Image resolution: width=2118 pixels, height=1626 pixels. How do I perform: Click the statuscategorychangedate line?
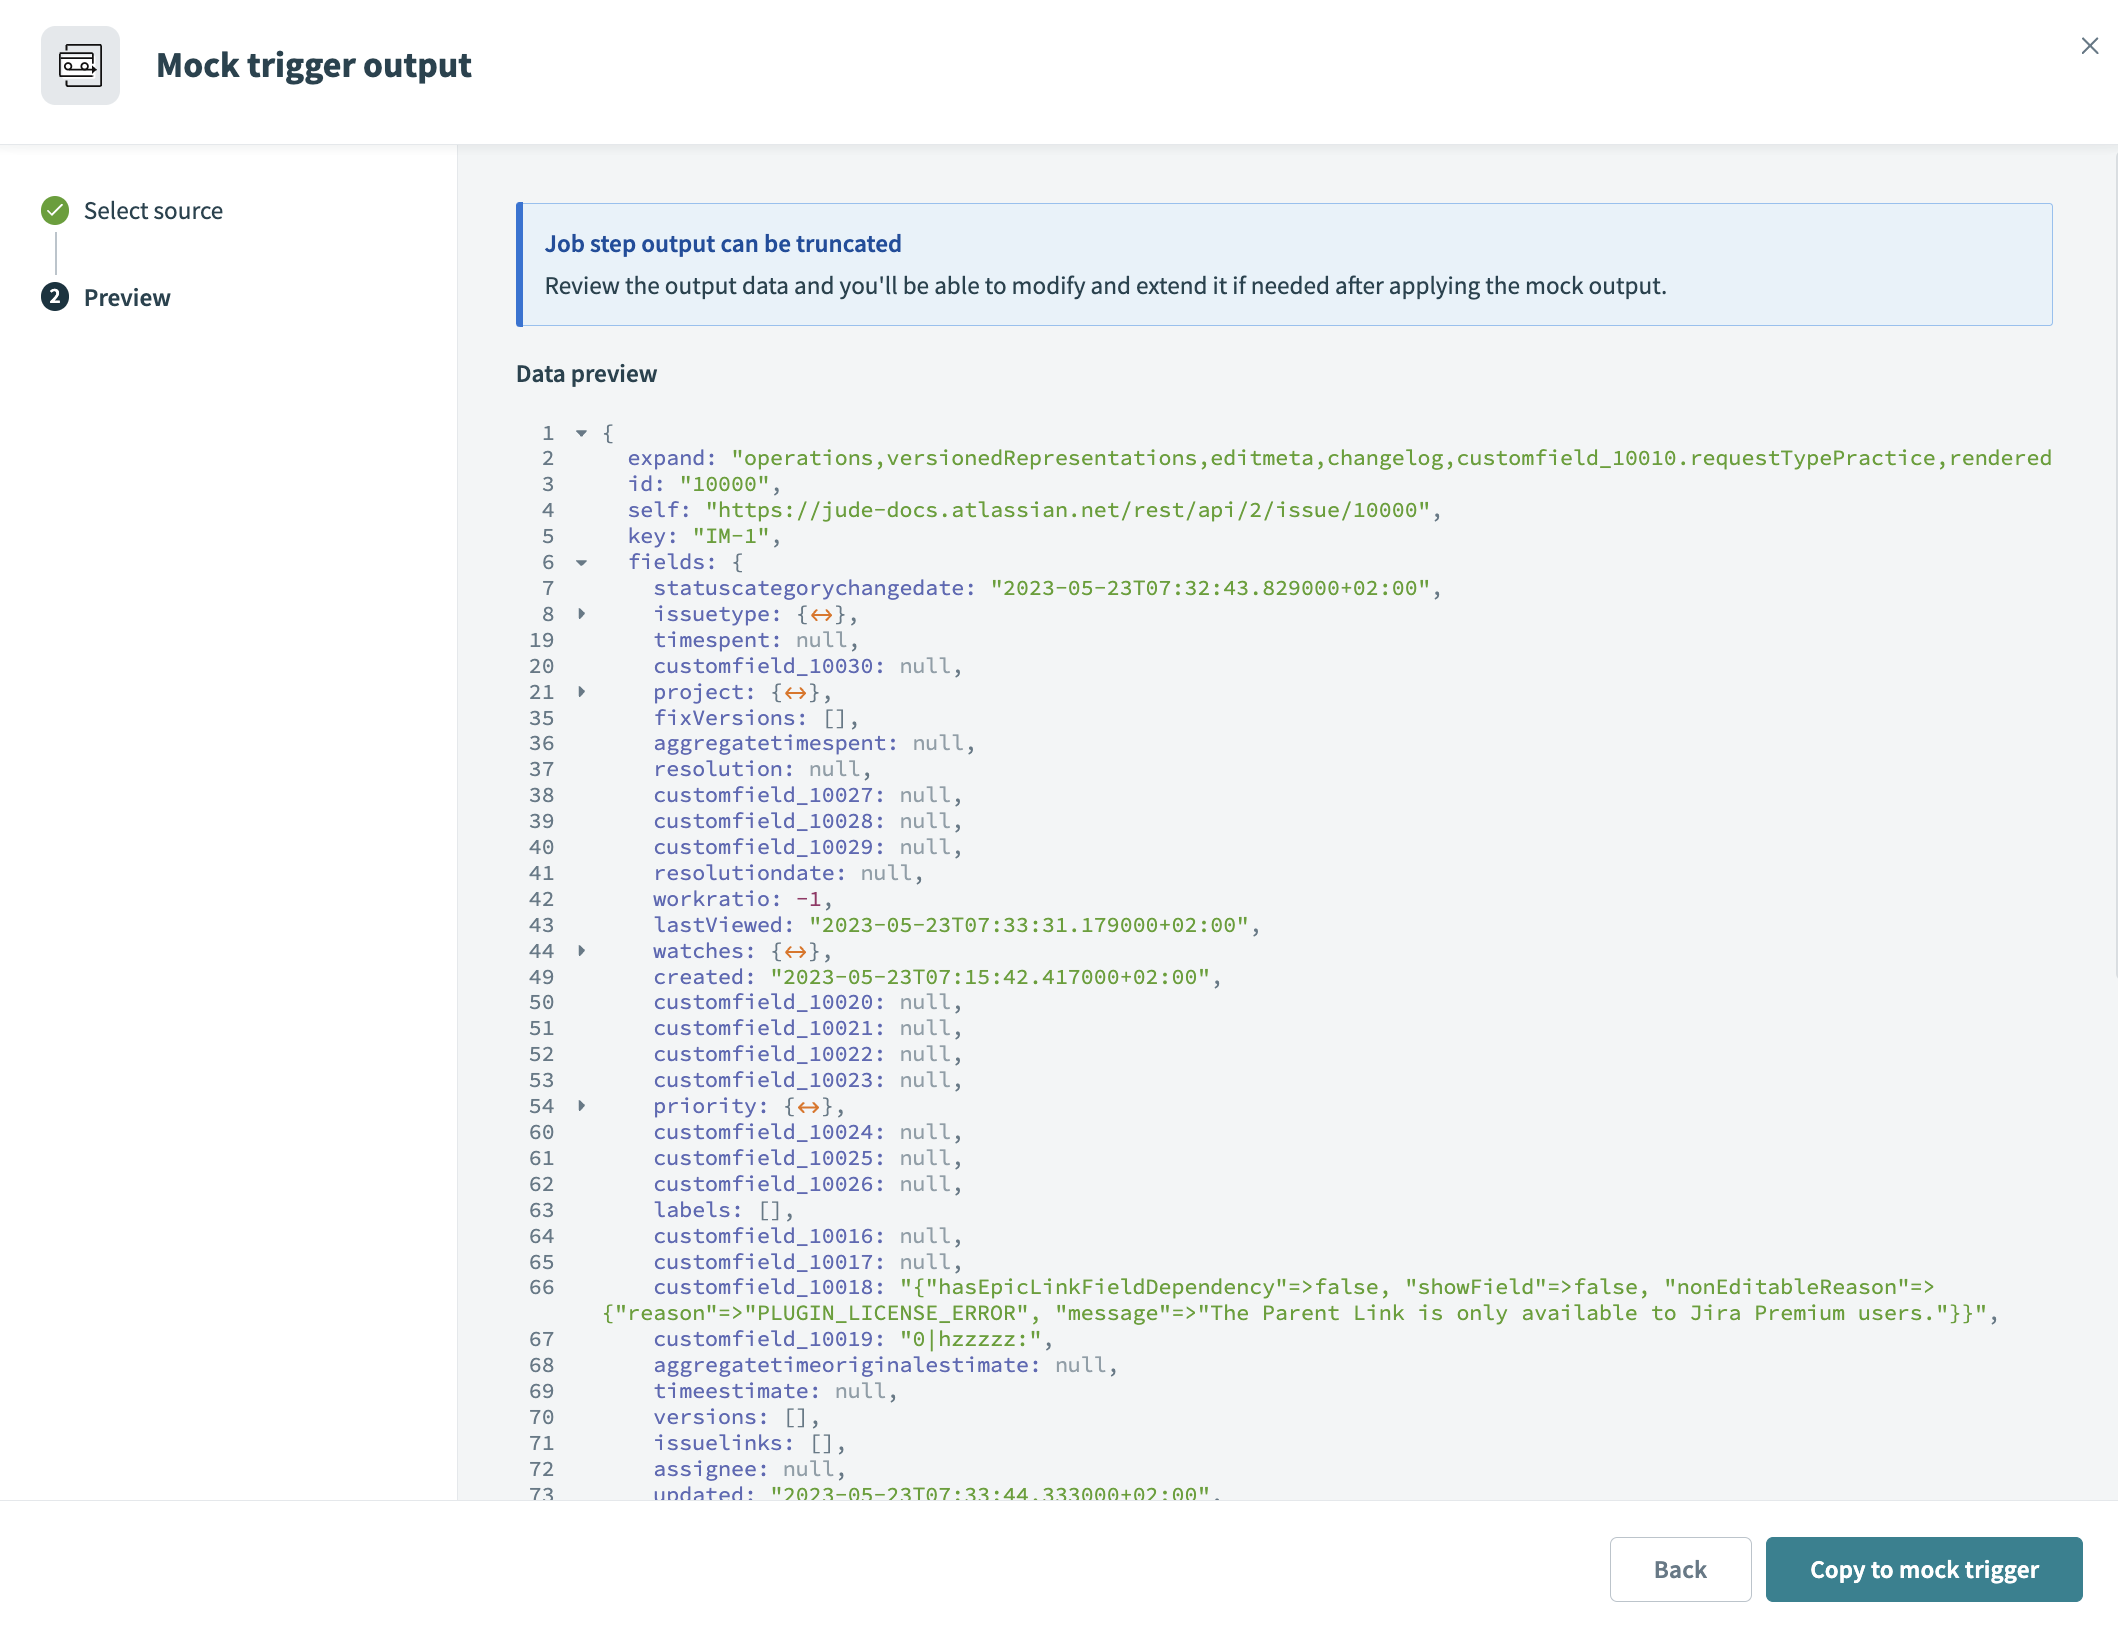1047,588
